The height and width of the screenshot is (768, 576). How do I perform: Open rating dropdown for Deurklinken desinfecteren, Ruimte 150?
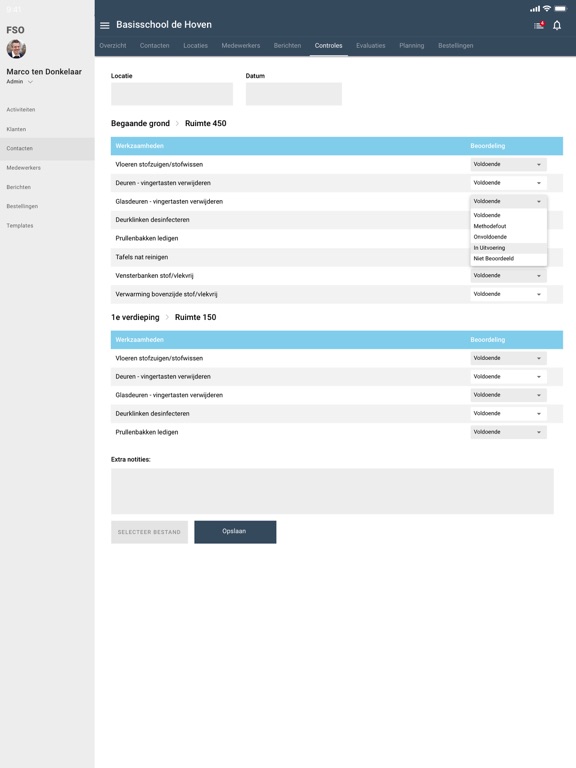[508, 414]
